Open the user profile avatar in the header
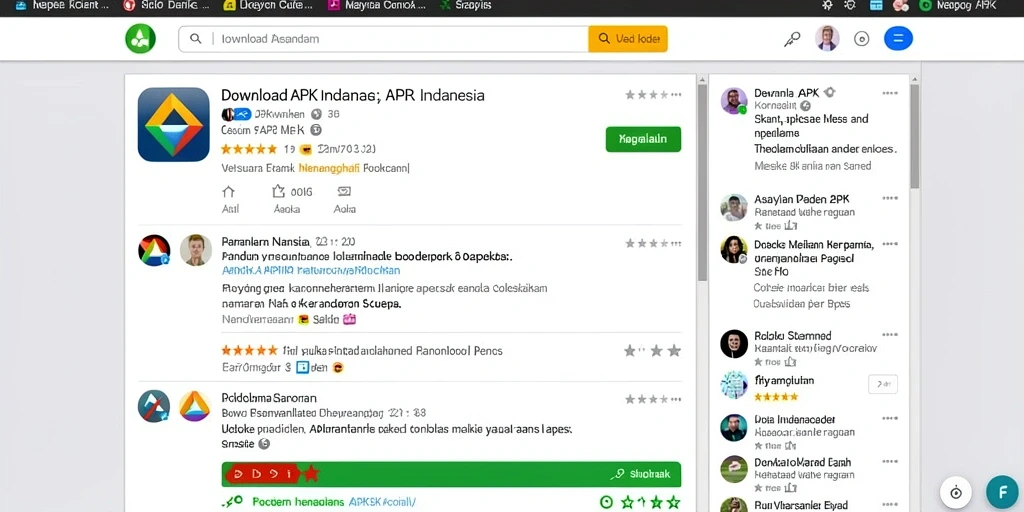The width and height of the screenshot is (1024, 512). pyautogui.click(x=827, y=39)
